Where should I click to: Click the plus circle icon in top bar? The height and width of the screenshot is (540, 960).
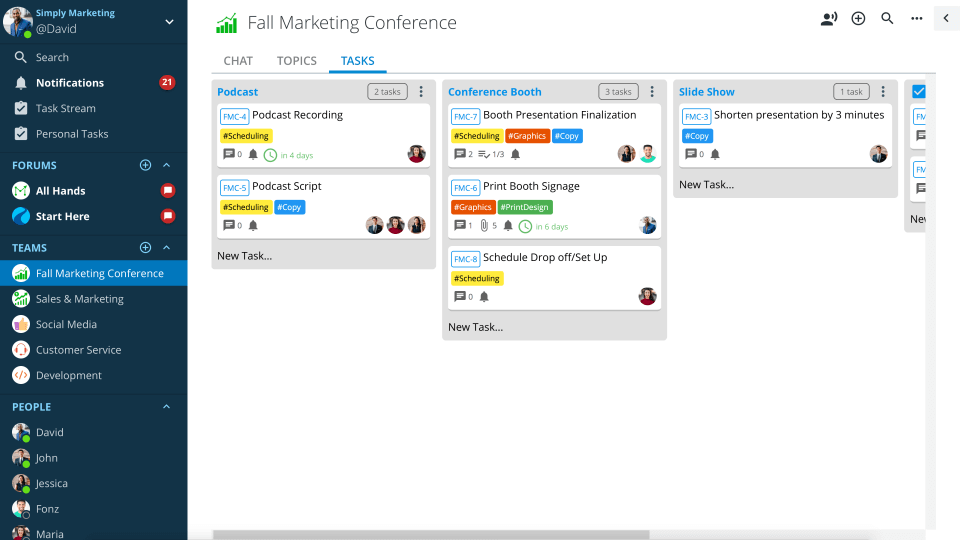coord(858,19)
